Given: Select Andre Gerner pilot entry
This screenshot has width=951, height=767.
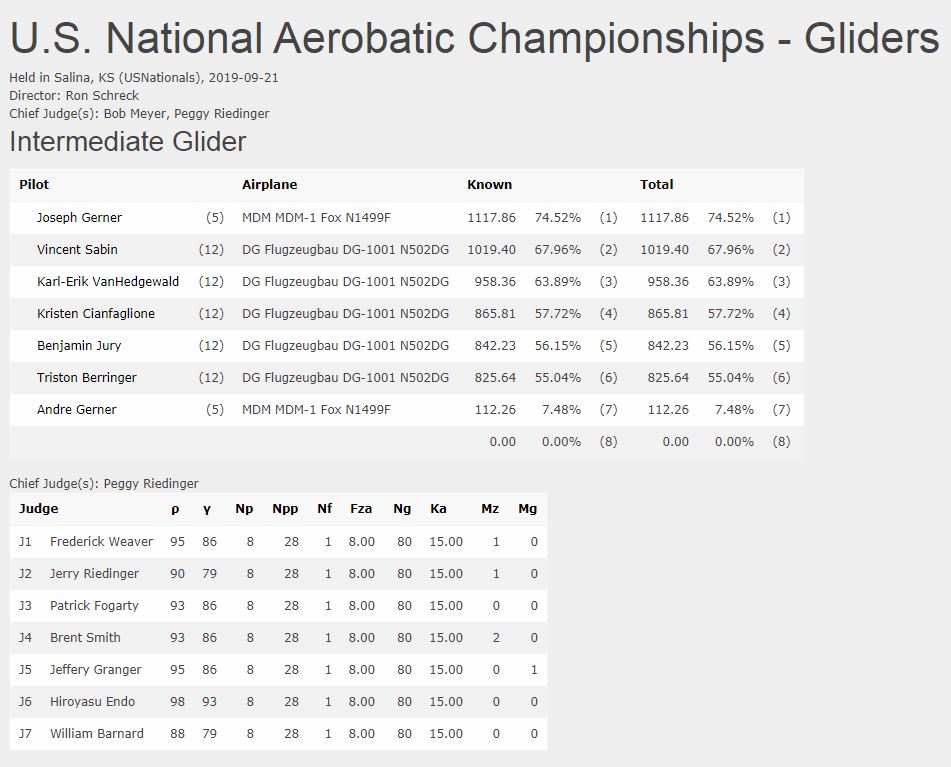Looking at the screenshot, I should tap(76, 410).
